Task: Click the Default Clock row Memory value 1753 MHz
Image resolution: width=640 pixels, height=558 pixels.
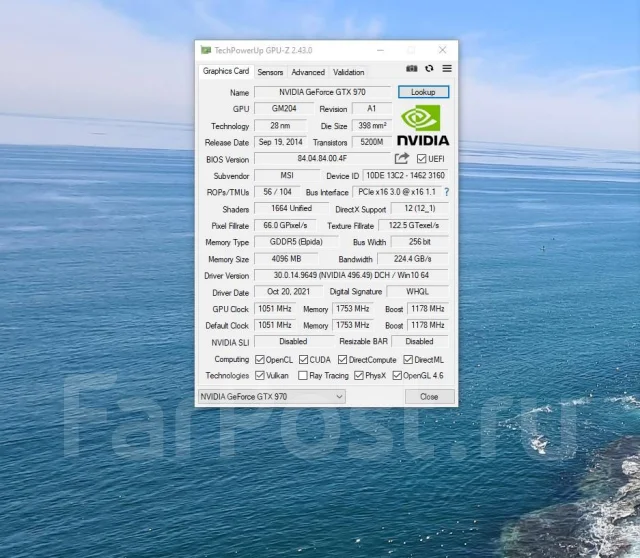Action: click(353, 325)
